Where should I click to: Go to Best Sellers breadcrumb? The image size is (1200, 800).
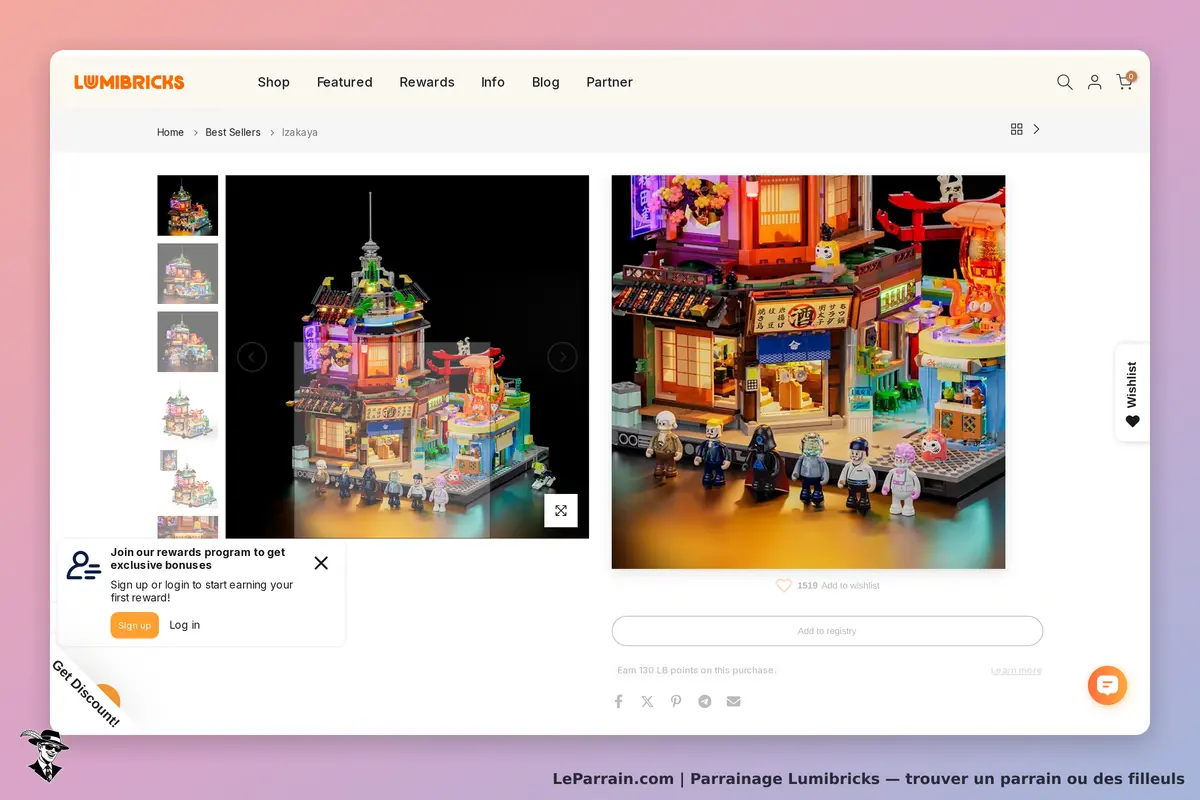pos(233,132)
